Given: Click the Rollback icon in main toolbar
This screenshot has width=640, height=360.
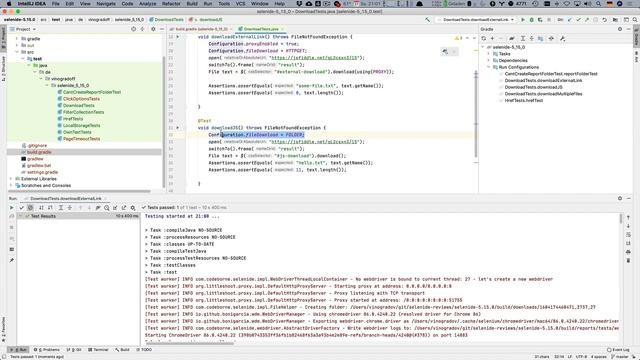Looking at the screenshot, I should click(604, 20).
